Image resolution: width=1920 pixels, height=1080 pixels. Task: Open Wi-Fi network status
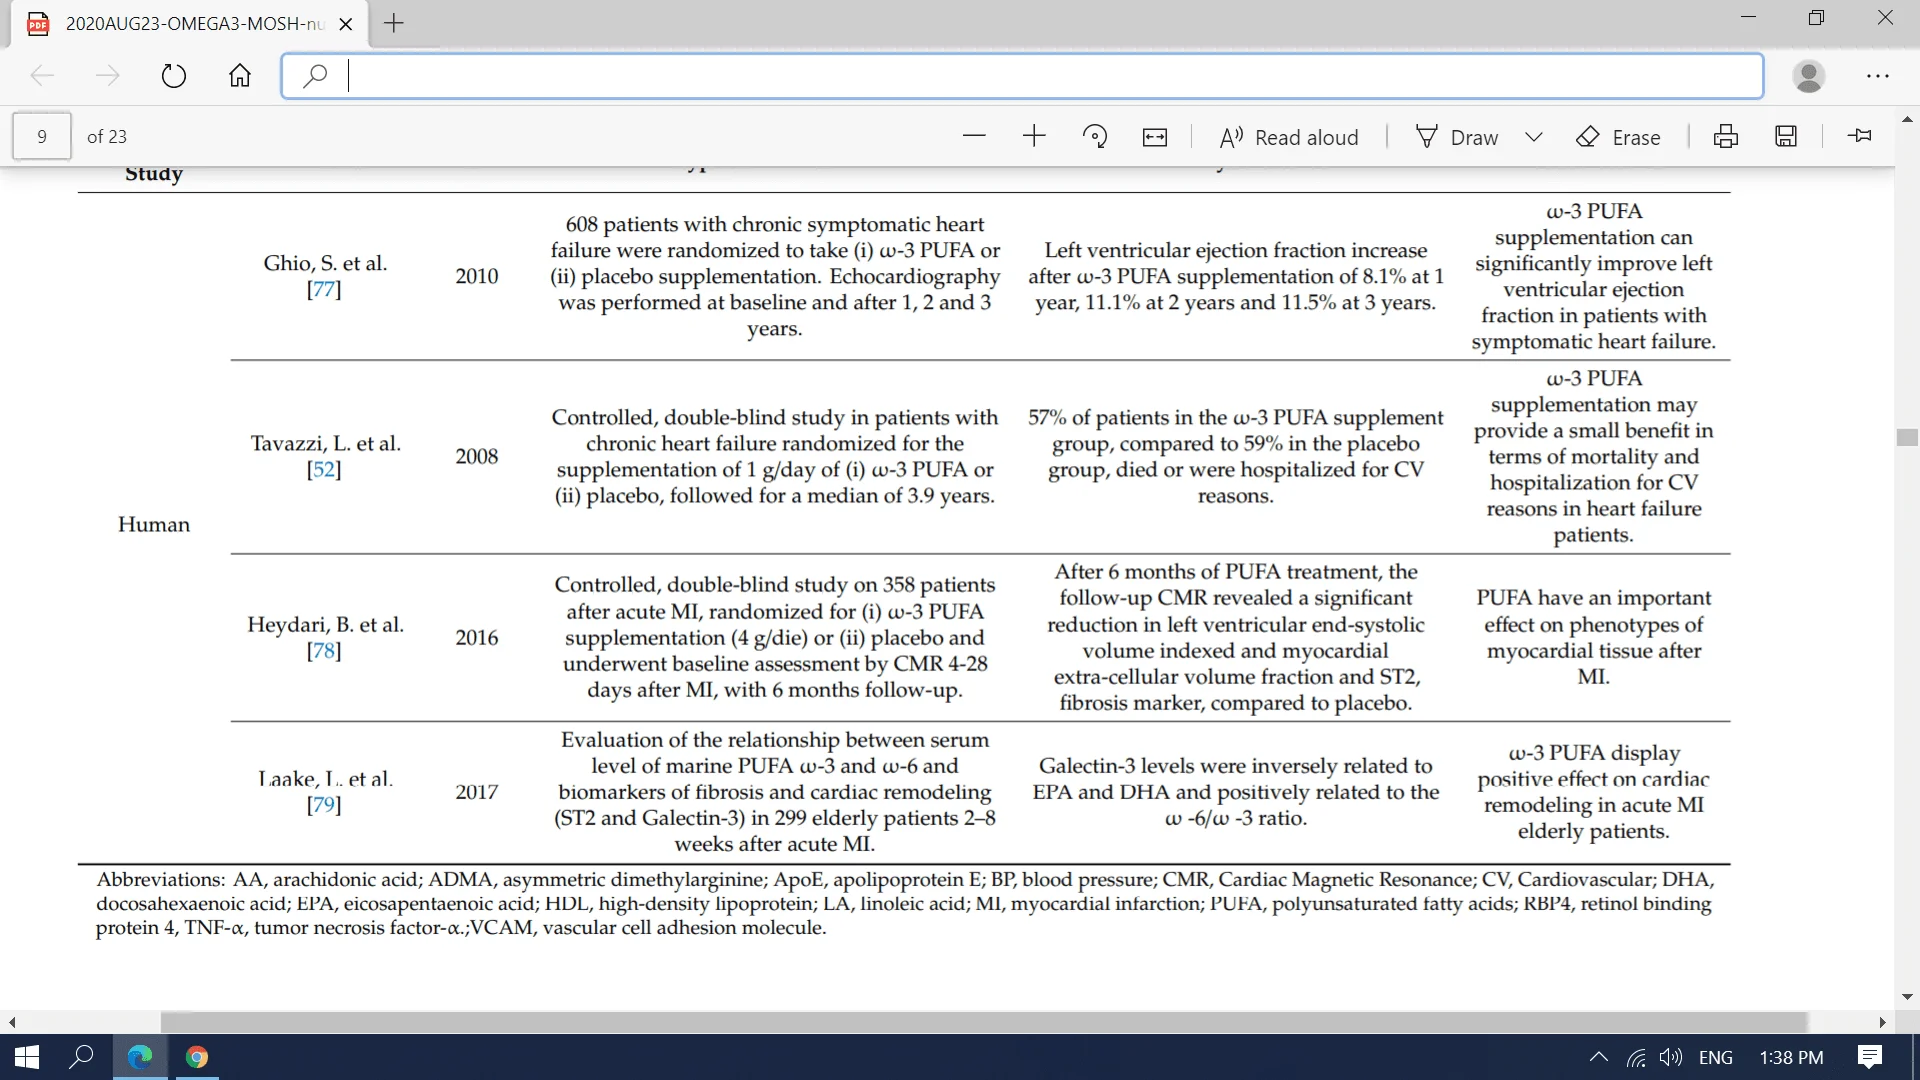(1636, 1057)
